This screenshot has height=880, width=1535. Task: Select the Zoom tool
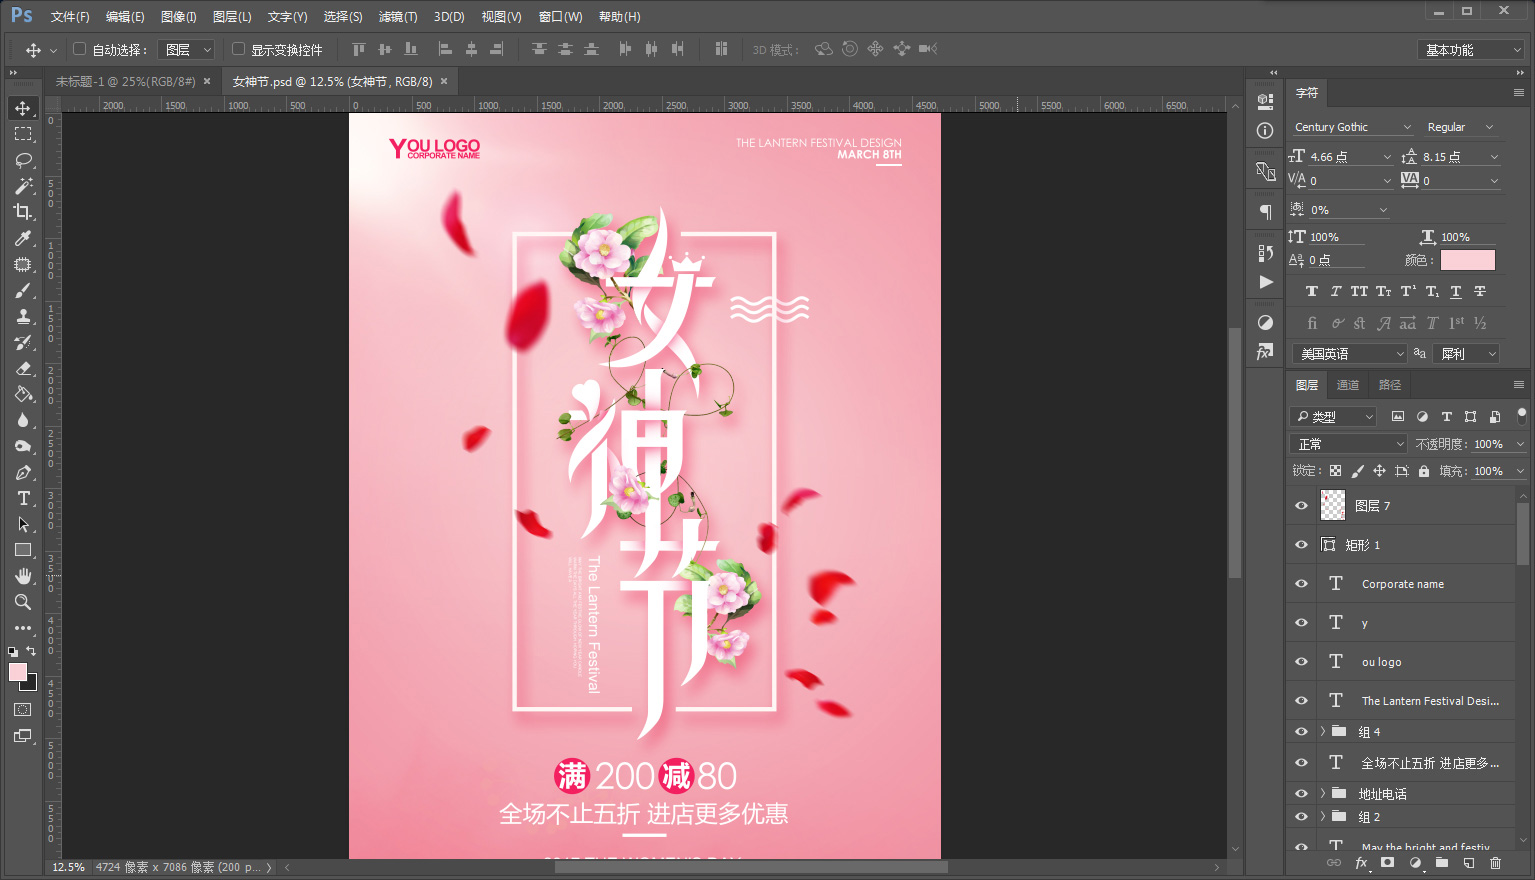[x=23, y=602]
